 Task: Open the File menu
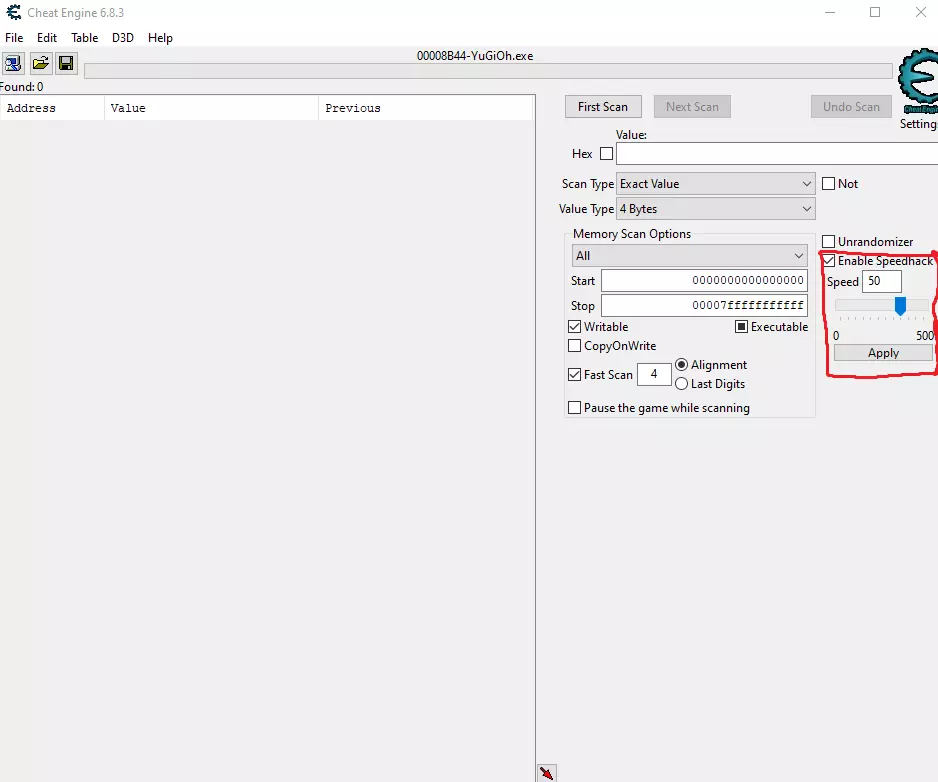click(14, 38)
